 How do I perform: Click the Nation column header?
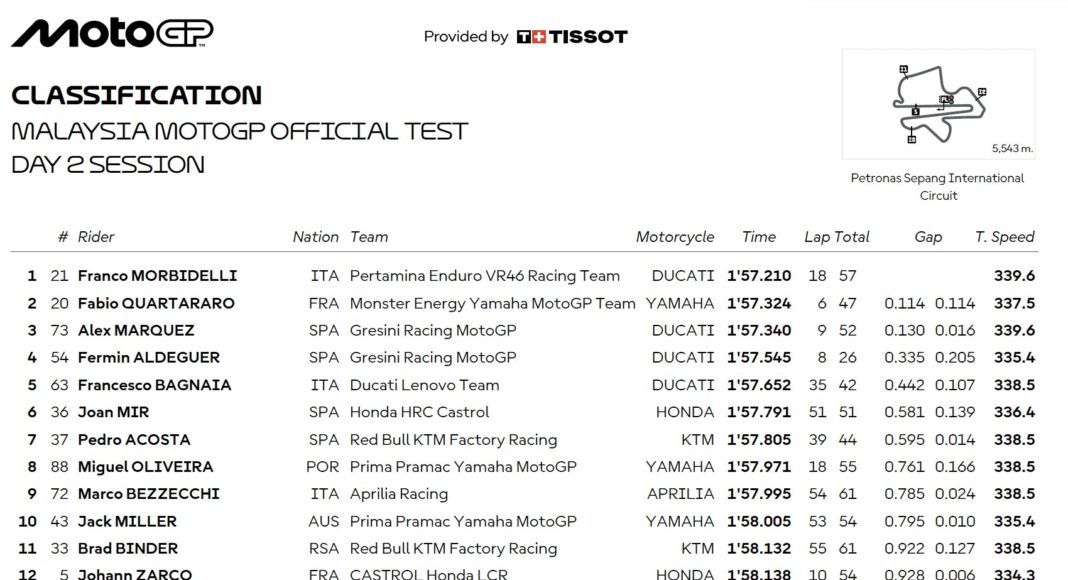coord(315,237)
